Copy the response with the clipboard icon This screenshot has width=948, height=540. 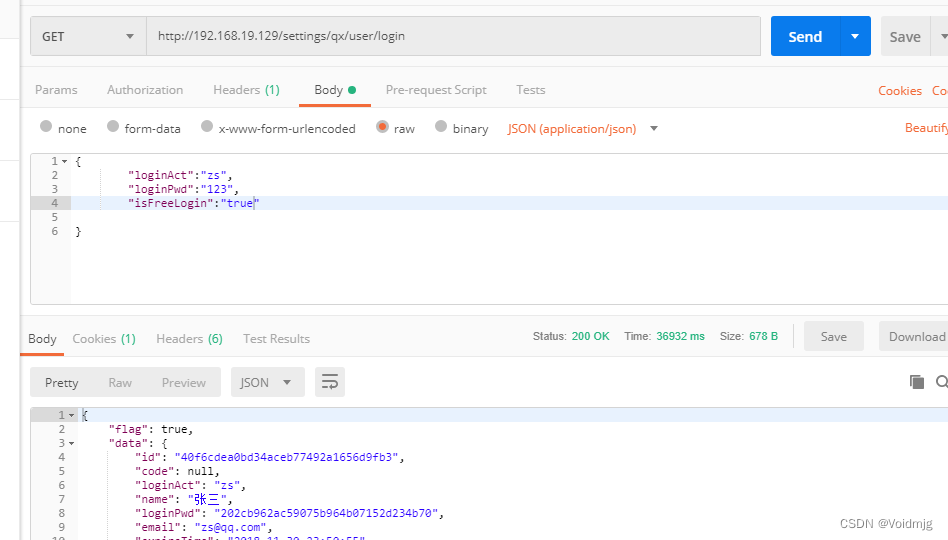(x=917, y=382)
